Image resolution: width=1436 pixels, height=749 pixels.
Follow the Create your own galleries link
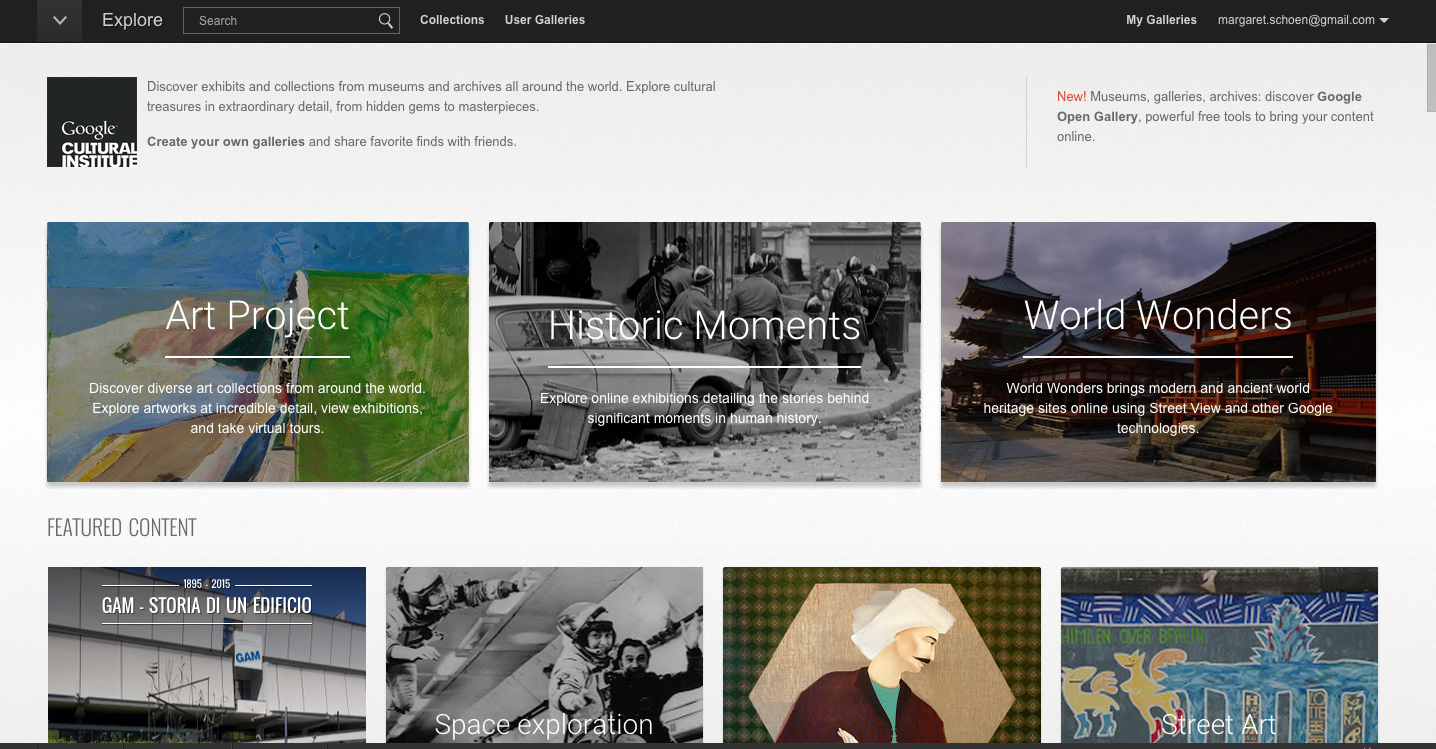[x=226, y=142]
